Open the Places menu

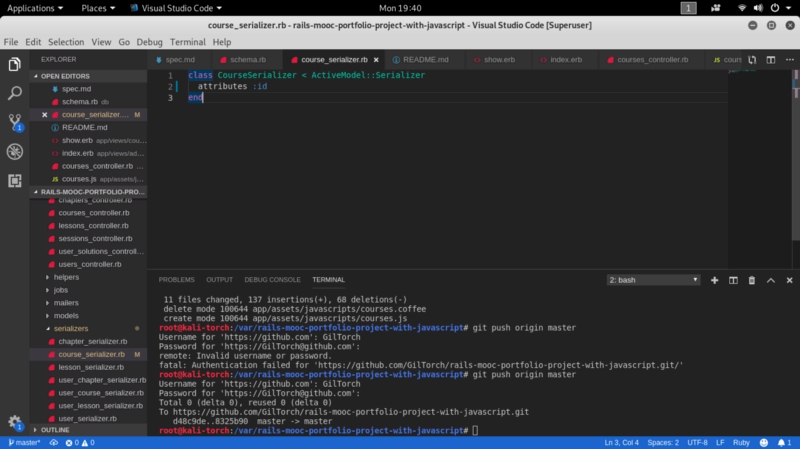(x=98, y=8)
